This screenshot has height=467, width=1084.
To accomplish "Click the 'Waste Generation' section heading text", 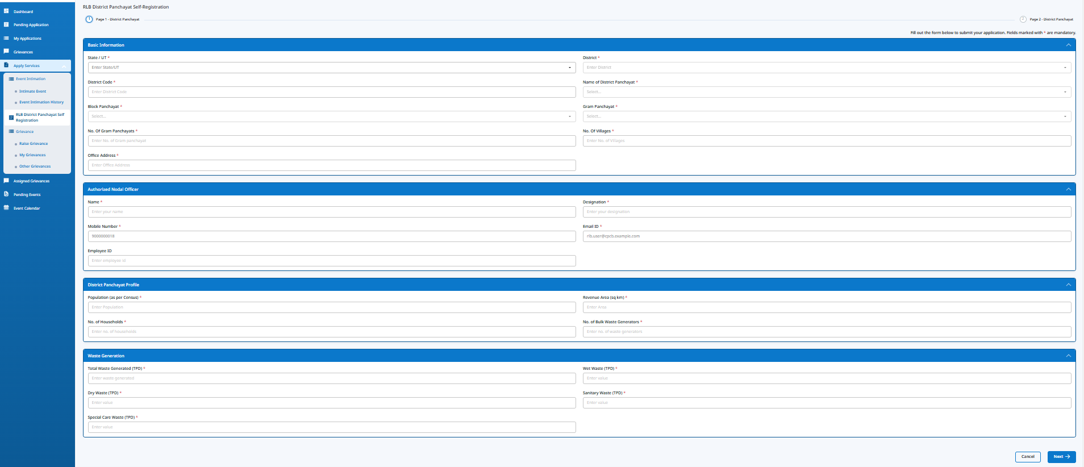I will [106, 356].
